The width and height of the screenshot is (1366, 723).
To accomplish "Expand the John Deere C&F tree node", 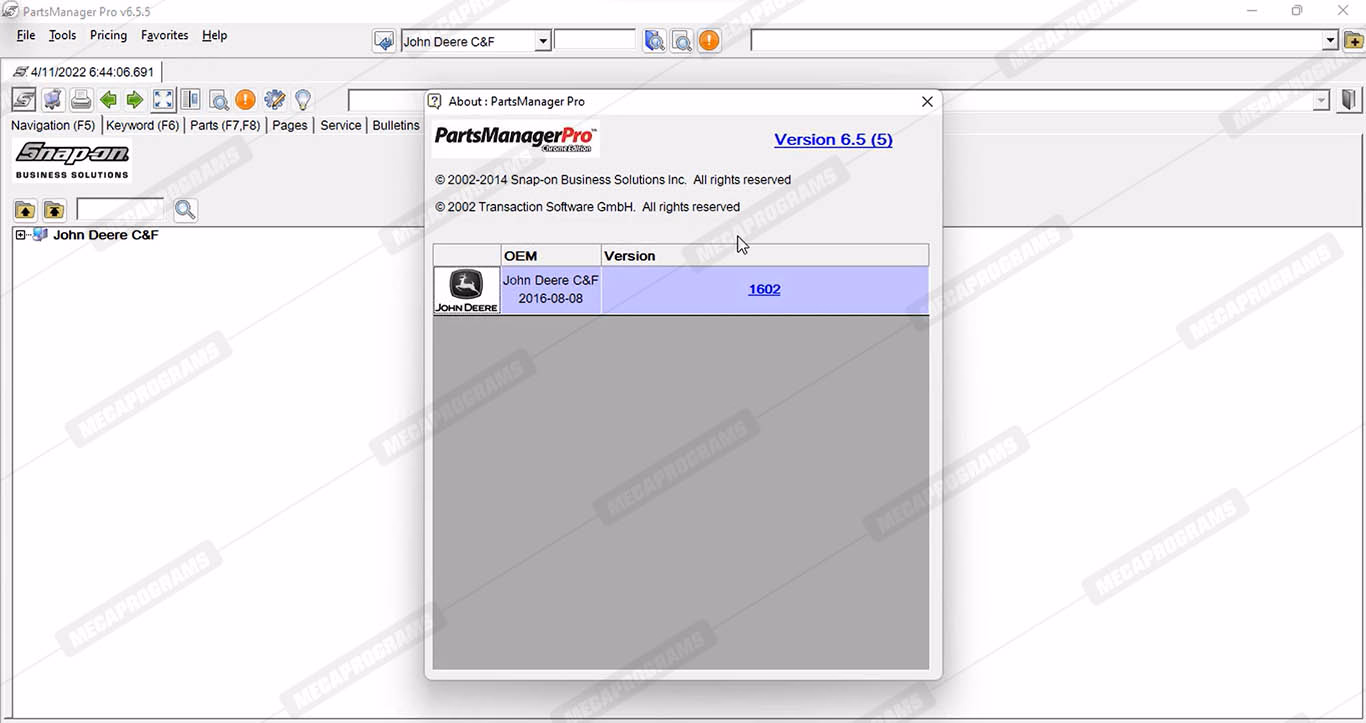I will (x=20, y=235).
